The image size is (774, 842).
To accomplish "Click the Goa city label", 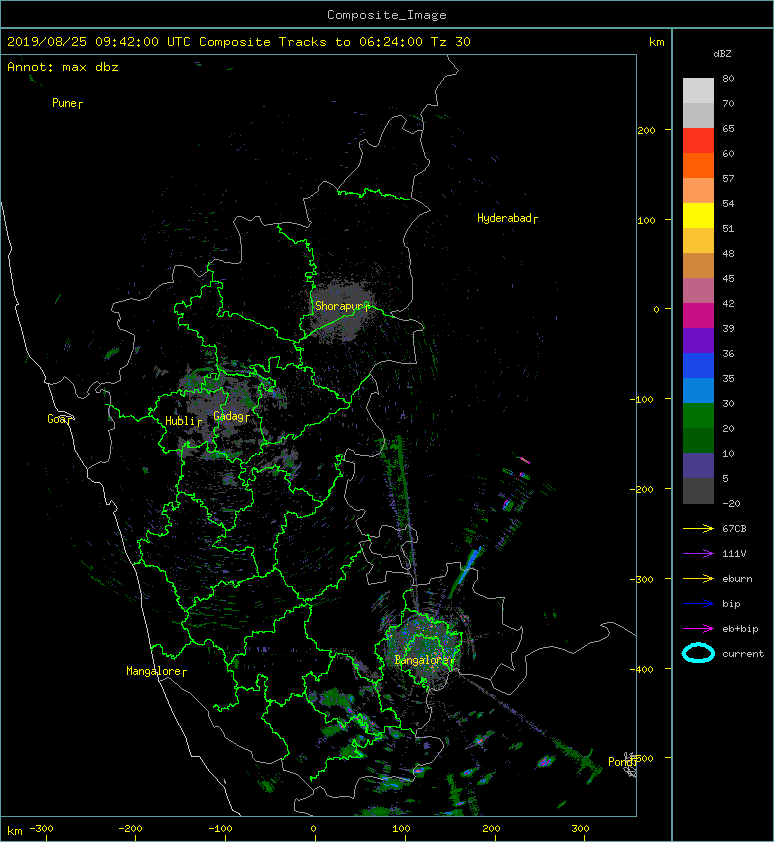I will tap(59, 419).
